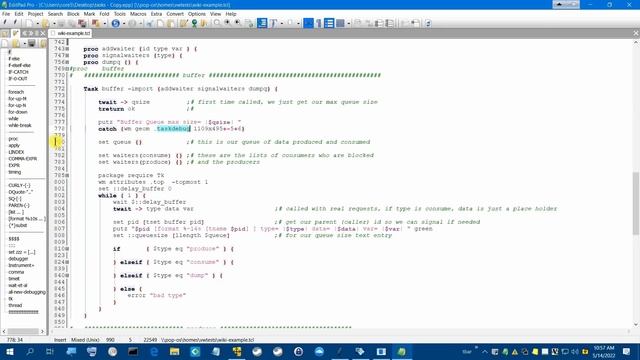Click the side panel save disk icon
This screenshot has height=360, width=640.
31,43
